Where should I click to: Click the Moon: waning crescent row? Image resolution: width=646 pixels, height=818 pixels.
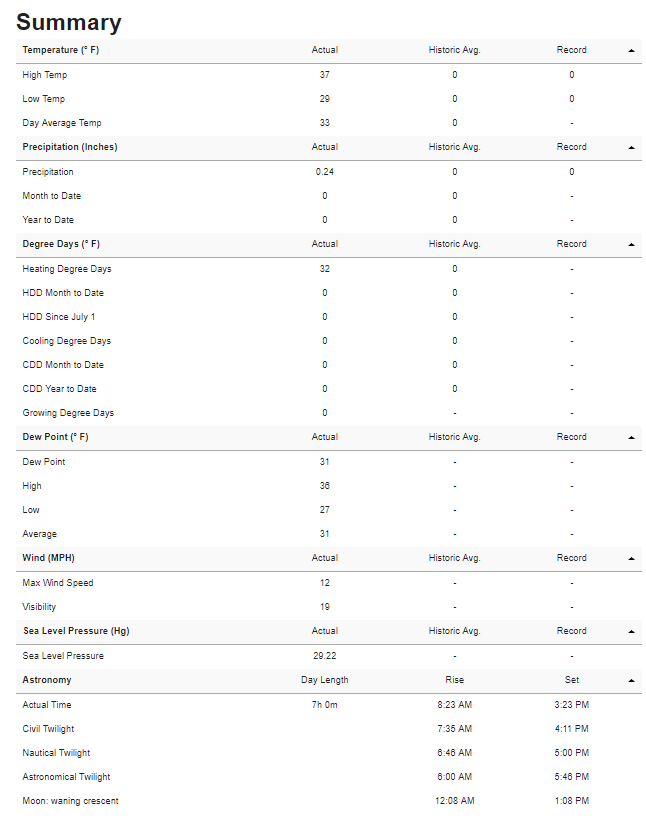329,801
